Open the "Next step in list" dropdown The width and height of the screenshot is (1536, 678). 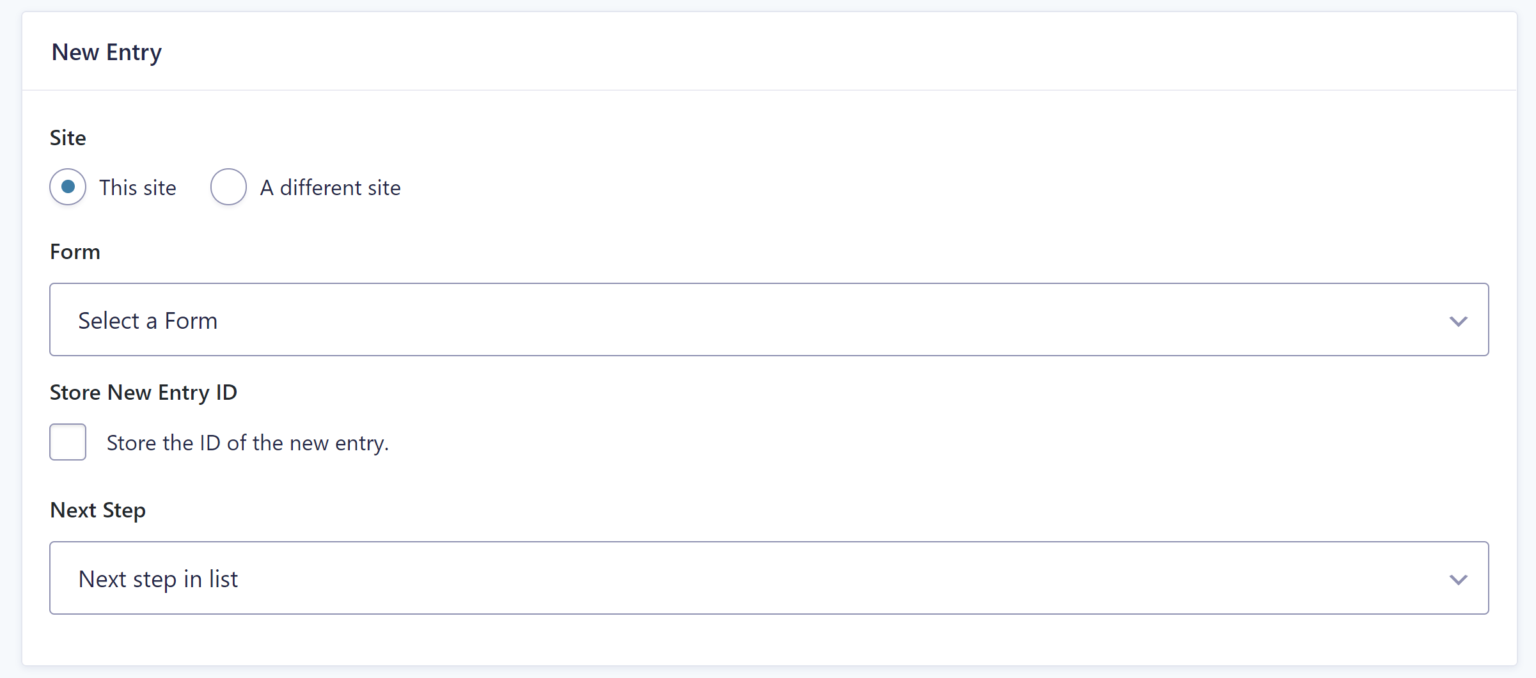(768, 578)
